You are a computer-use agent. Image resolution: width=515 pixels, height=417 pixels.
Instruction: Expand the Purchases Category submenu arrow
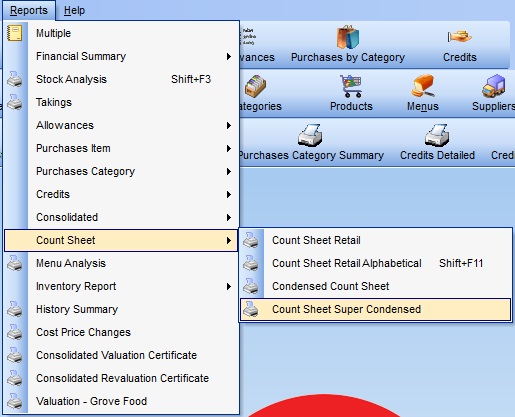(229, 171)
